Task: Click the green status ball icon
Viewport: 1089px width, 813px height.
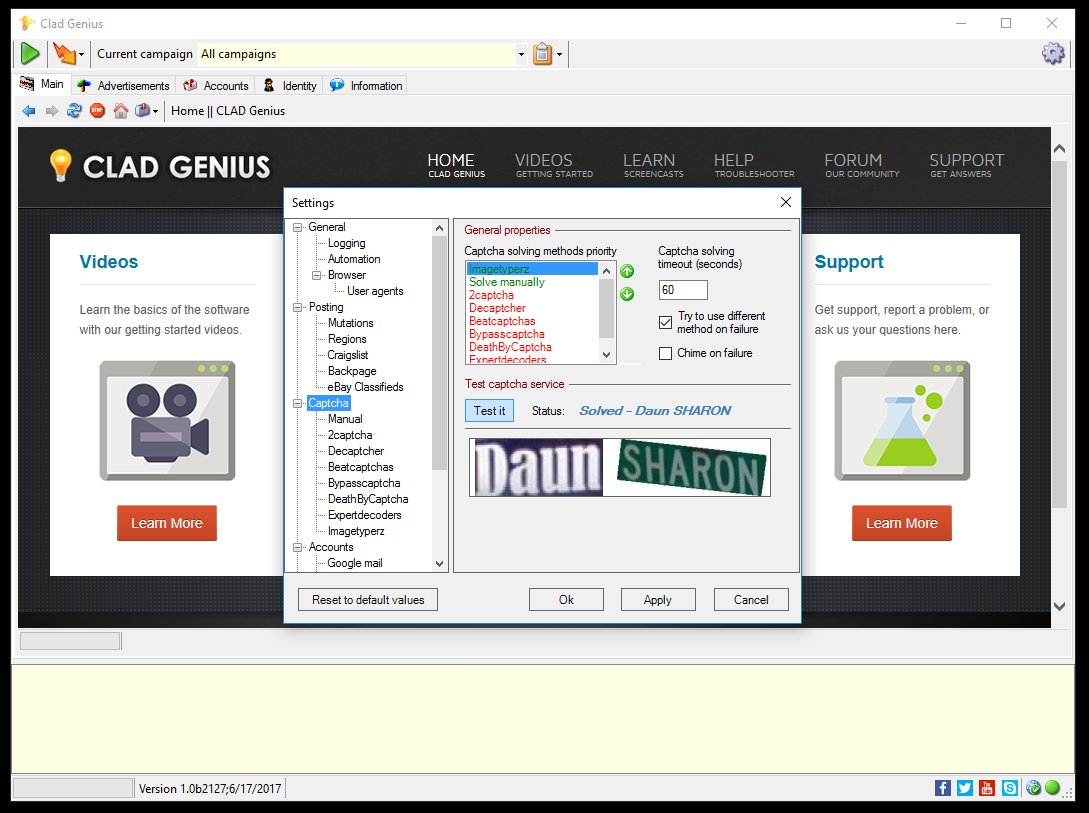Action: point(1052,787)
